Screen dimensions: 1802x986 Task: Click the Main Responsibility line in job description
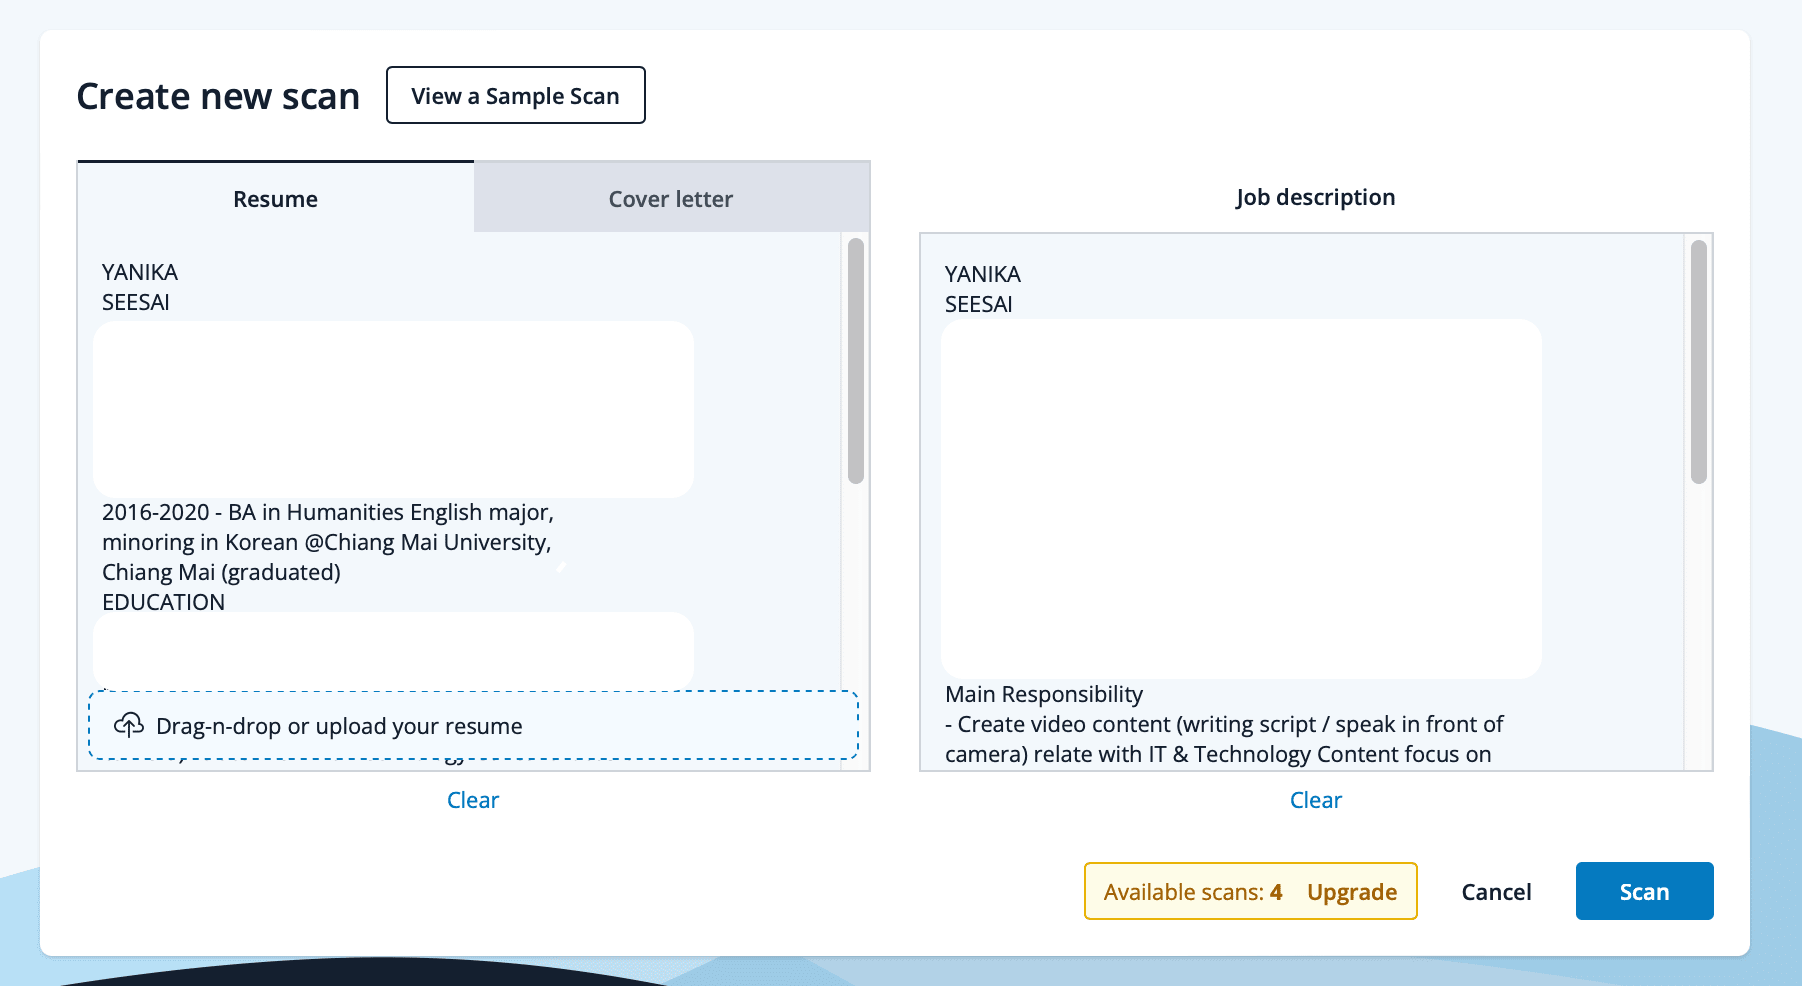tap(1043, 694)
